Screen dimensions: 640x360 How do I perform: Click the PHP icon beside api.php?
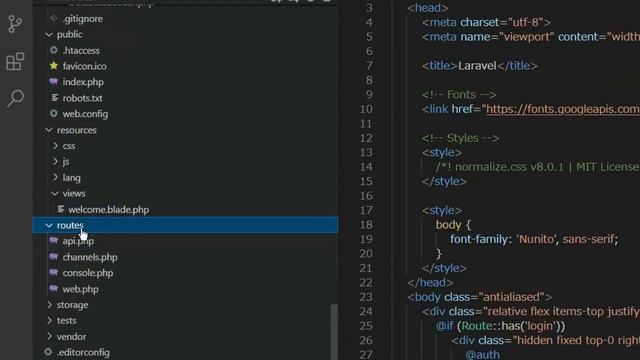tap(53, 241)
